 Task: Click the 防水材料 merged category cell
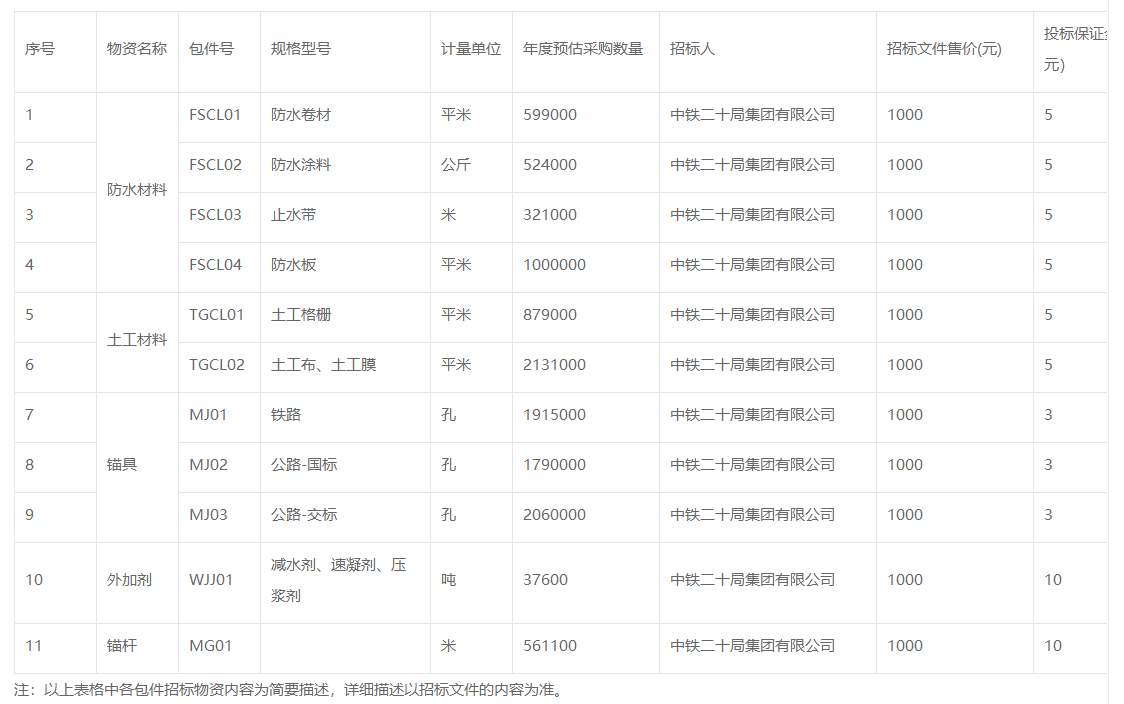pyautogui.click(x=137, y=190)
